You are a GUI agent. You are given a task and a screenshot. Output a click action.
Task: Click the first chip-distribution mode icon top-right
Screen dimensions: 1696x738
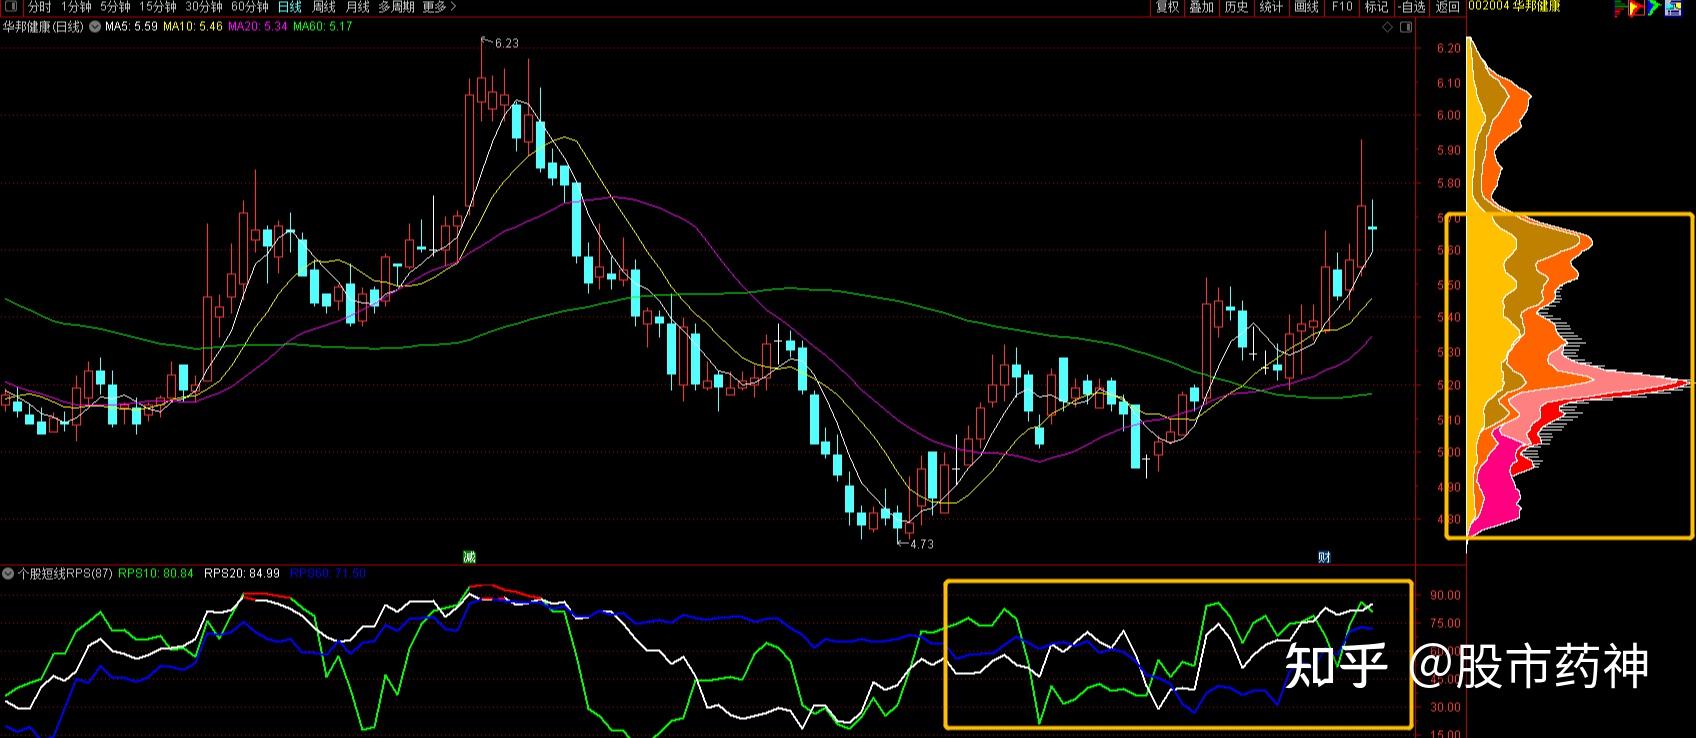coord(1621,7)
